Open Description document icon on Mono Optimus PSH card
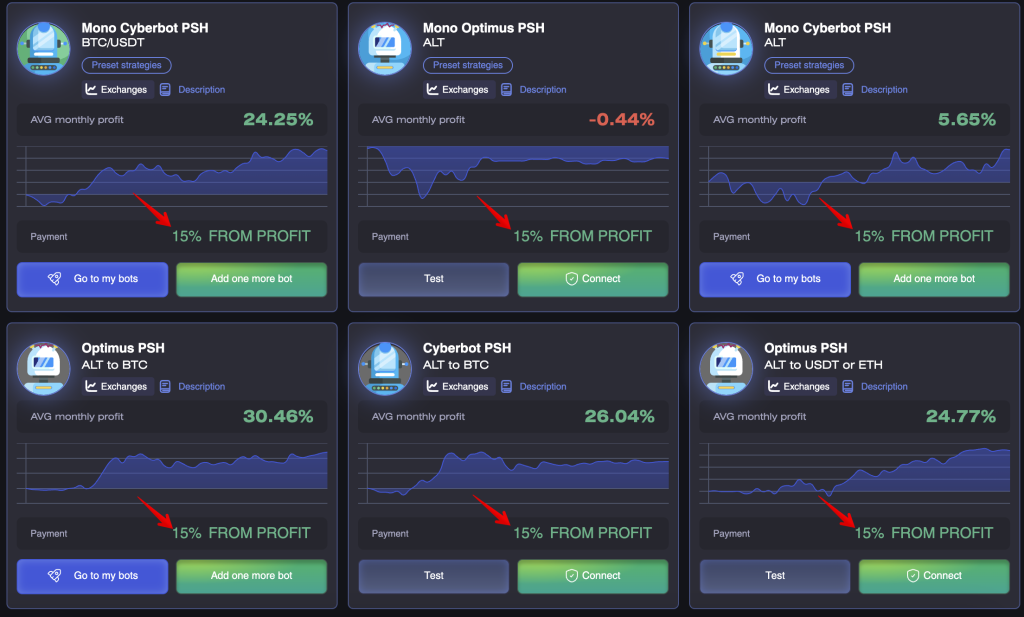 [x=506, y=89]
